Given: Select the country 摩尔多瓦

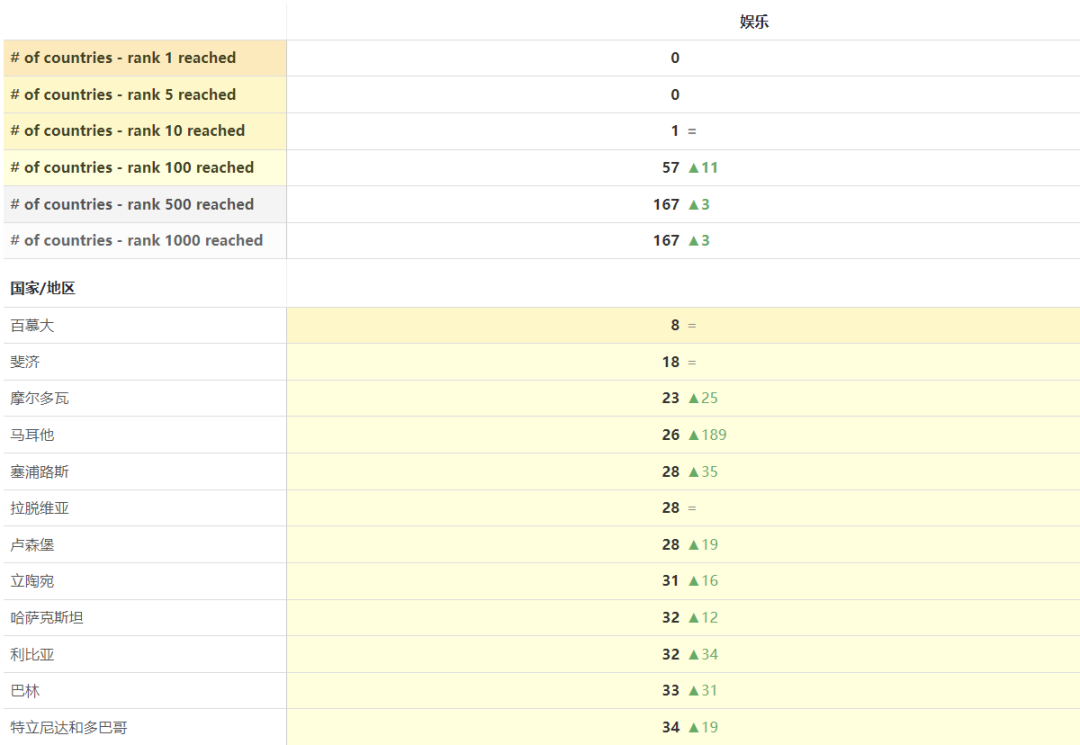Looking at the screenshot, I should [x=39, y=398].
